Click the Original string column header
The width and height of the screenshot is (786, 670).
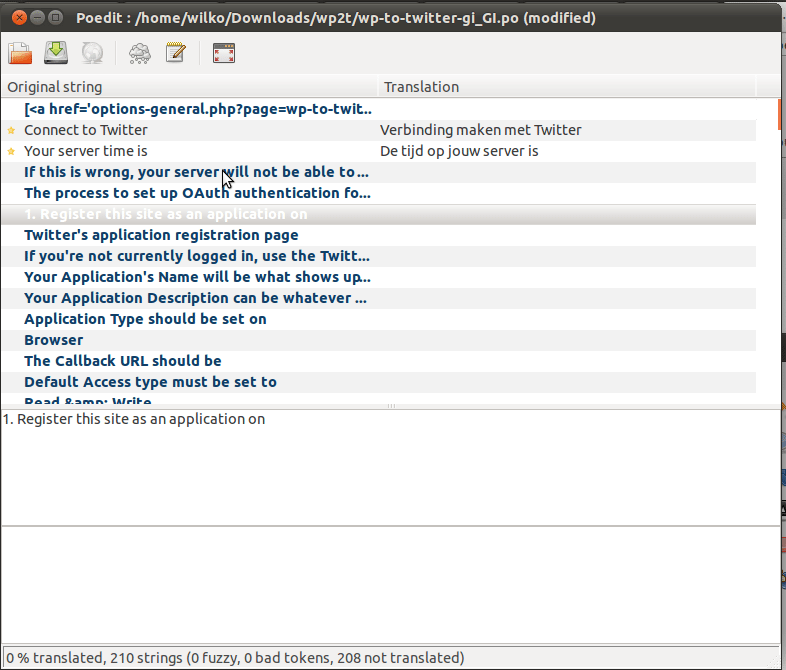tap(189, 87)
